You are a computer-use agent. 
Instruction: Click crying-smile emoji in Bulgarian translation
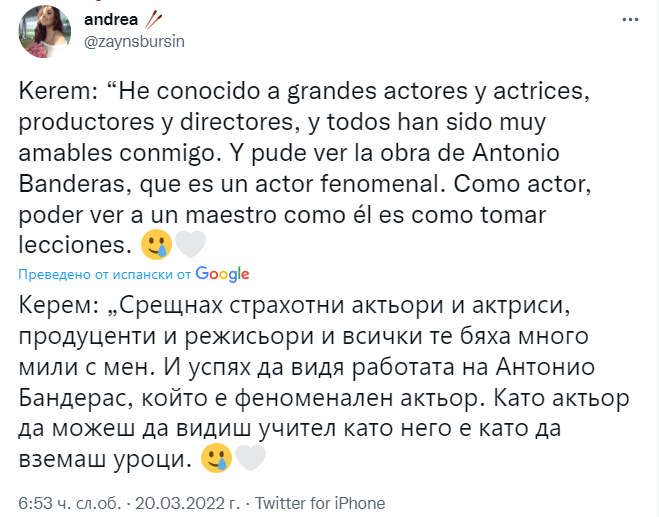(x=215, y=458)
